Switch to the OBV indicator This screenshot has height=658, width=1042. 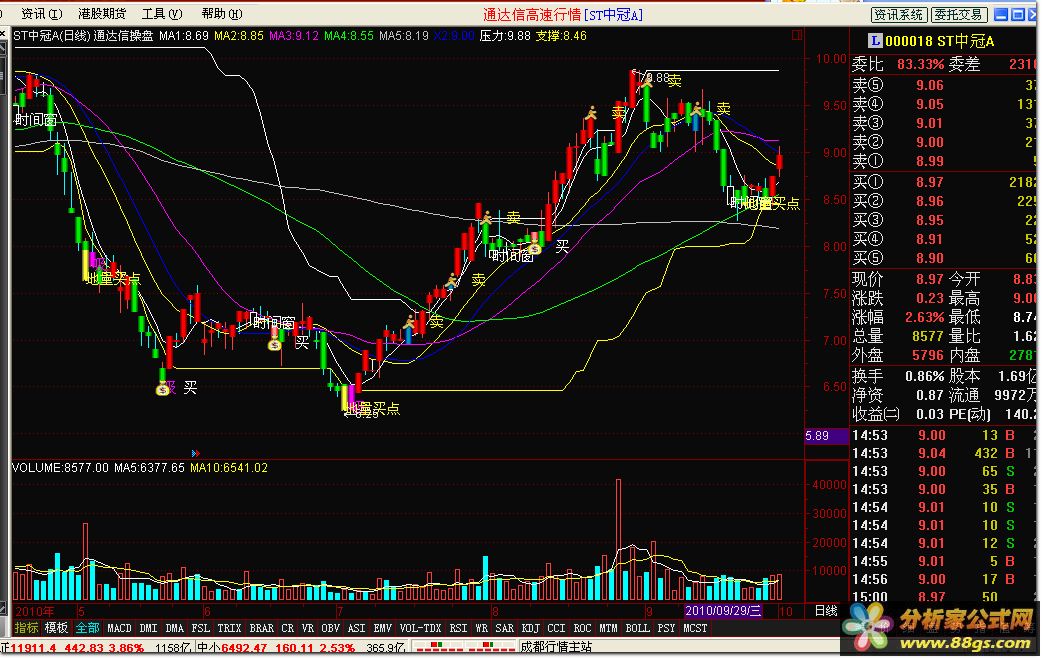point(331,628)
